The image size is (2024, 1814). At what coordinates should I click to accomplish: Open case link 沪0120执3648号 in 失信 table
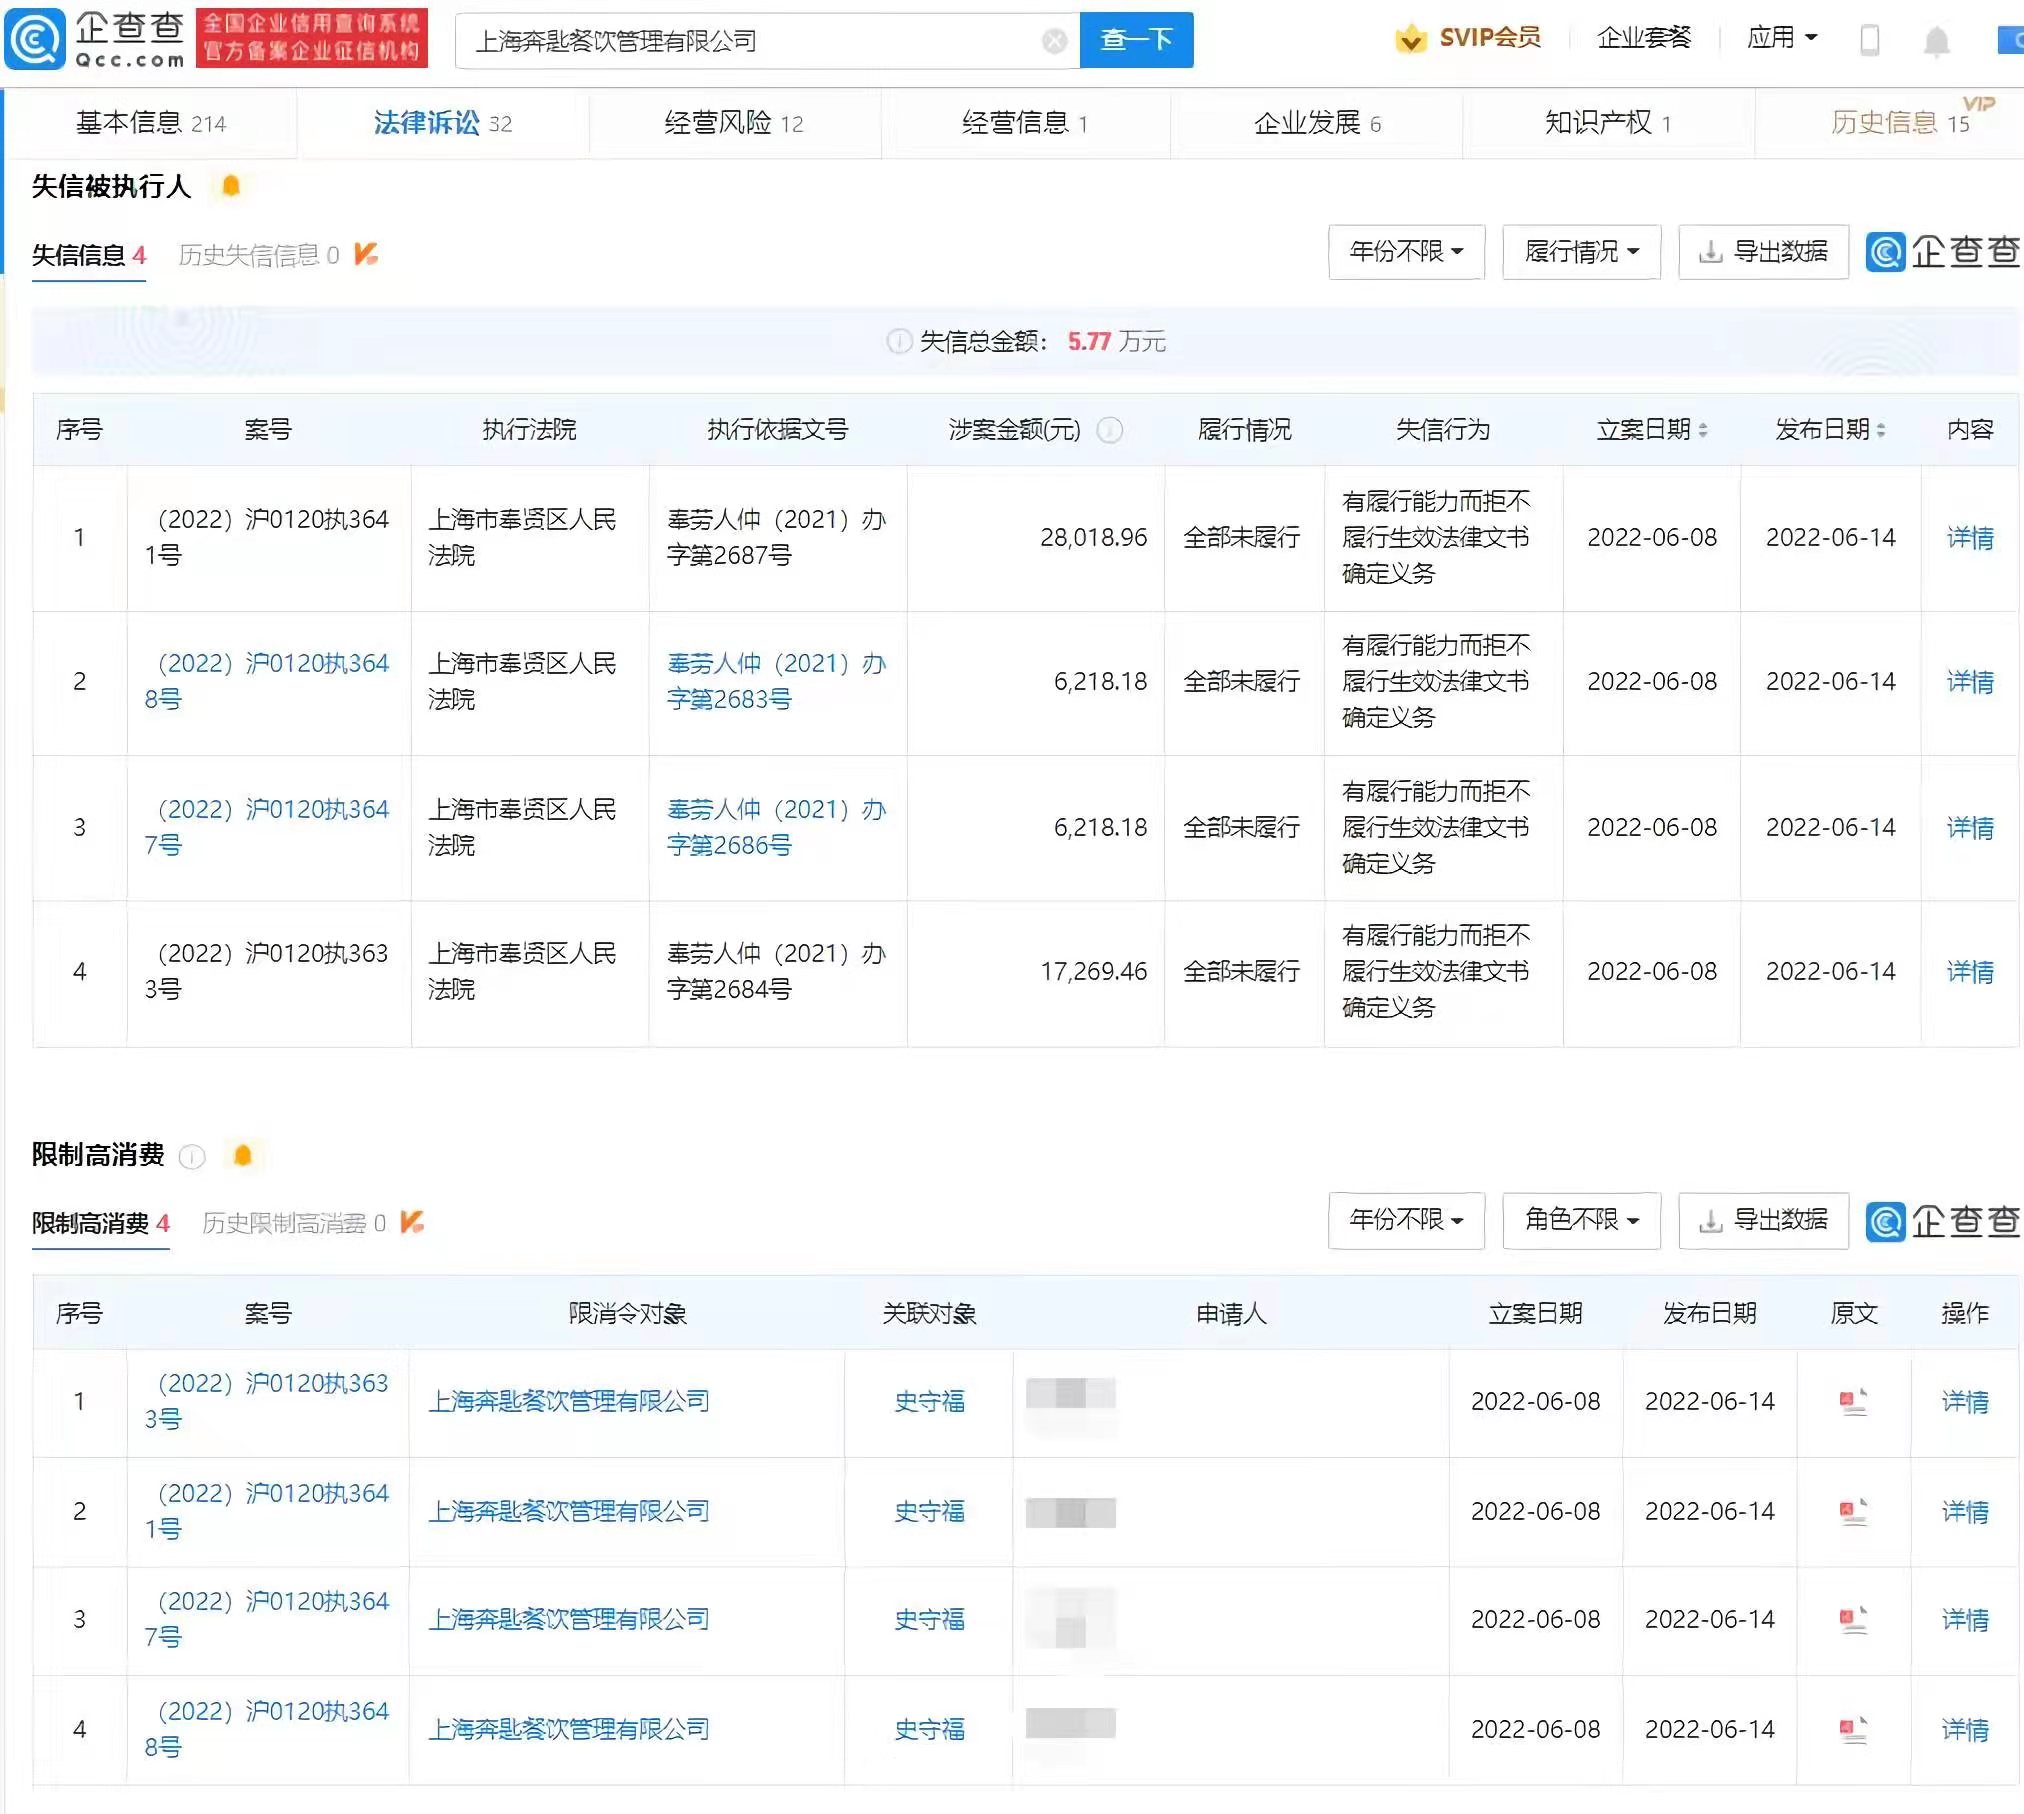pyautogui.click(x=267, y=681)
